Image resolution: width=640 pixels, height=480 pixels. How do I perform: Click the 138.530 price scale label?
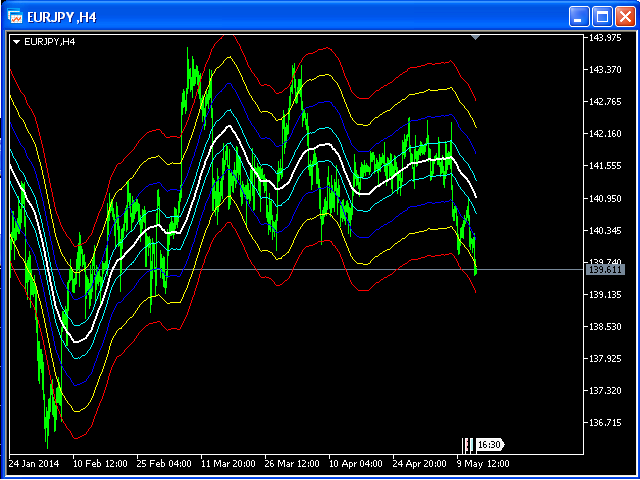(x=605, y=327)
